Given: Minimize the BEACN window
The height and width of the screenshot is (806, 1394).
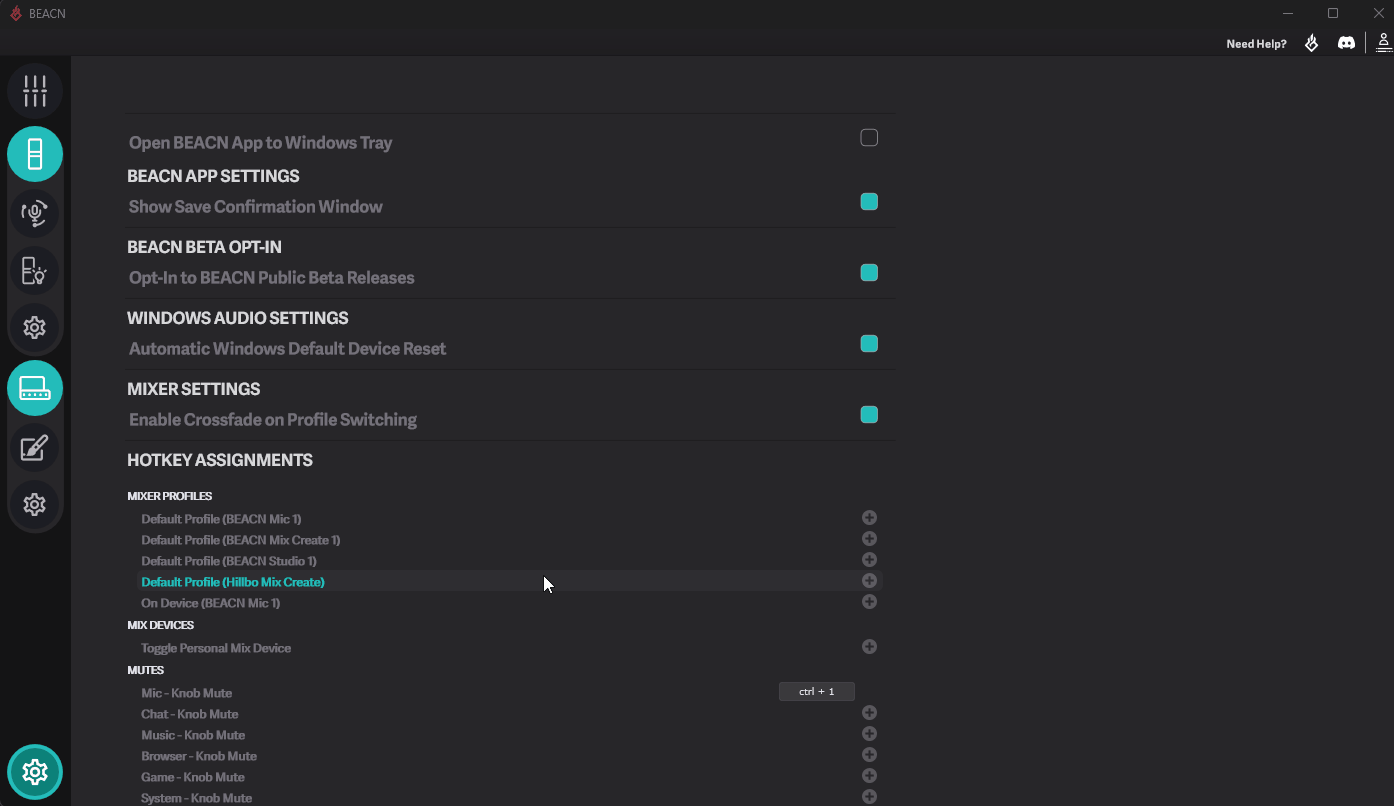Looking at the screenshot, I should coord(1287,13).
